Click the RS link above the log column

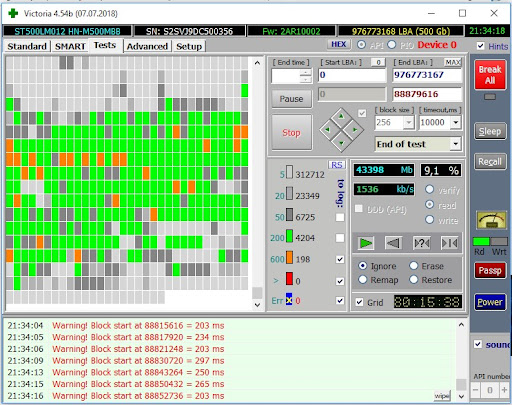pyautogui.click(x=337, y=165)
